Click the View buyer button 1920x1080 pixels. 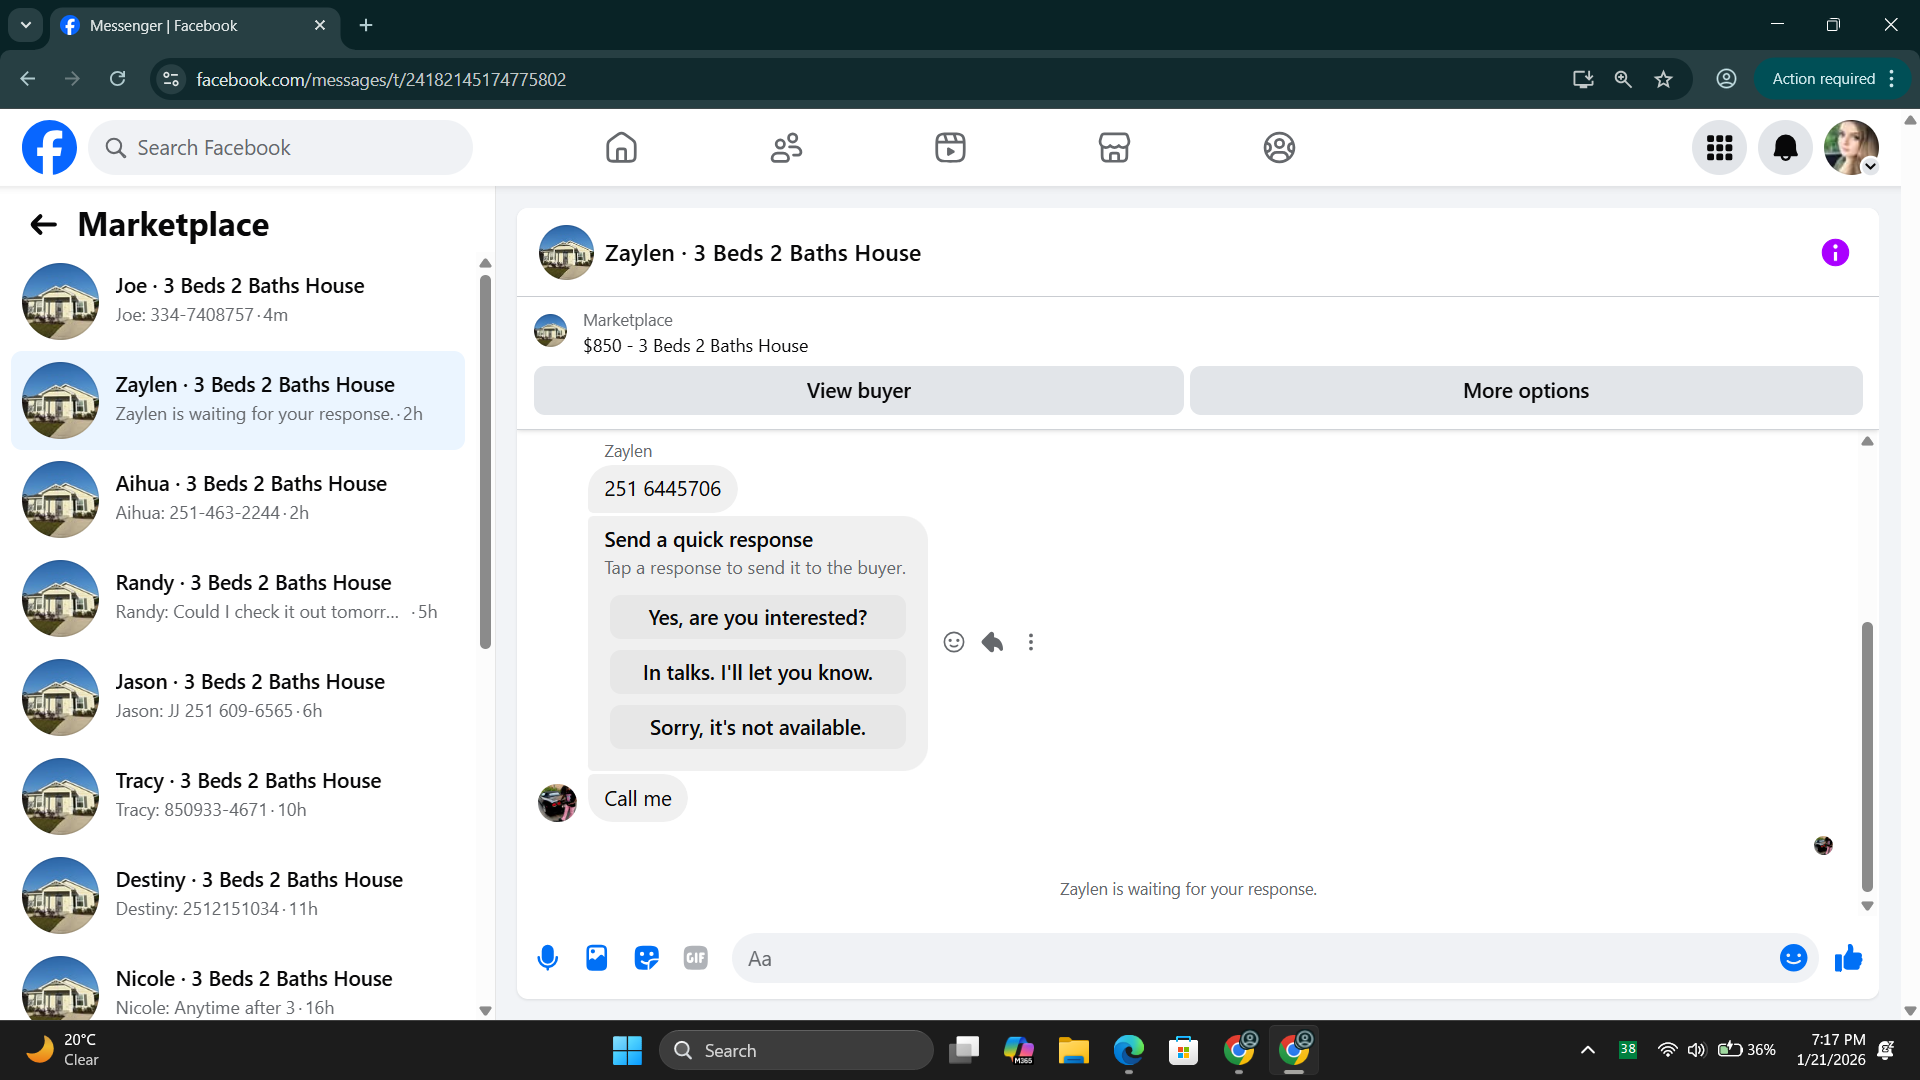(x=858, y=391)
